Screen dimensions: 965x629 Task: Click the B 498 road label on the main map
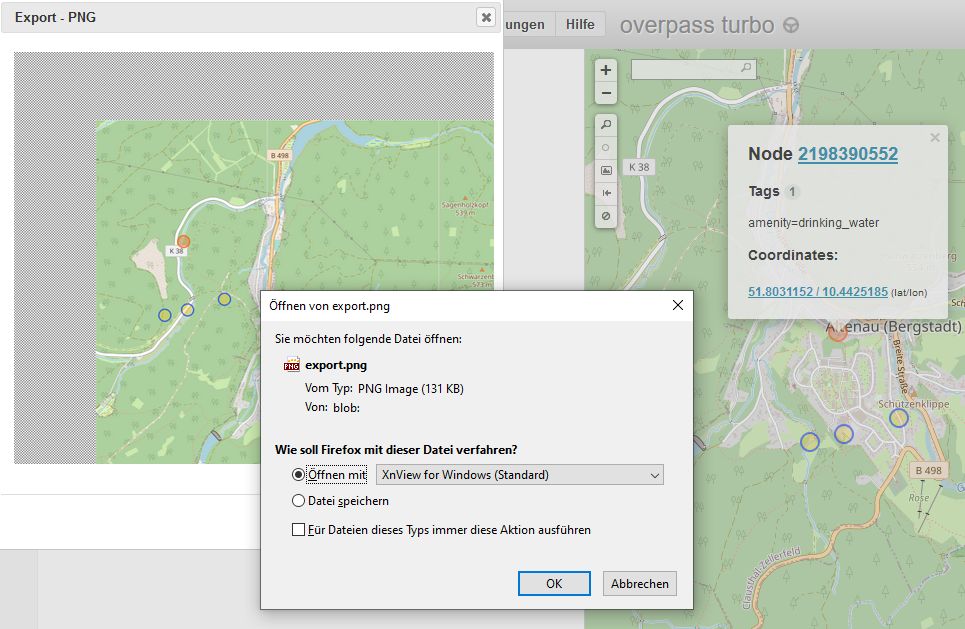coord(928,471)
